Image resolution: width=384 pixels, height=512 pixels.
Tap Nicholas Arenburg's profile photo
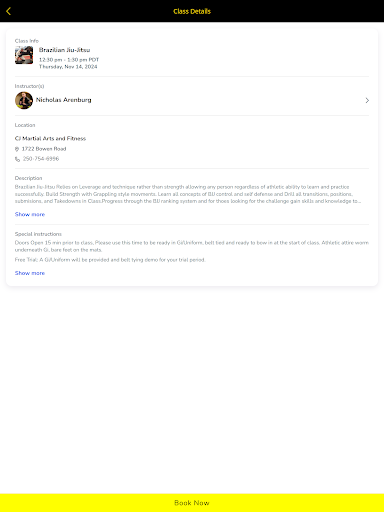[24, 100]
